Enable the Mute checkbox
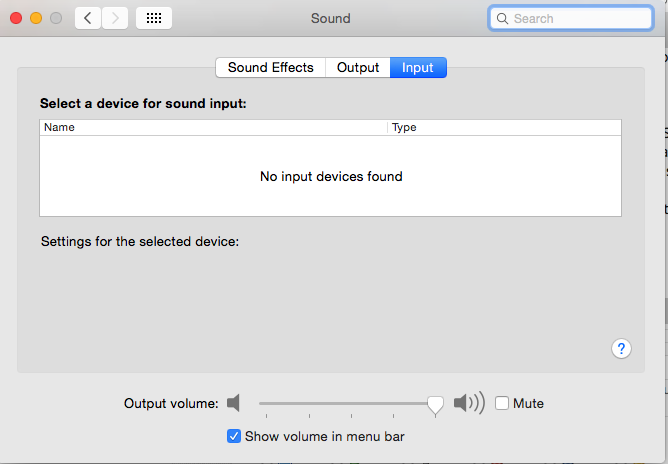This screenshot has width=668, height=464. point(502,403)
